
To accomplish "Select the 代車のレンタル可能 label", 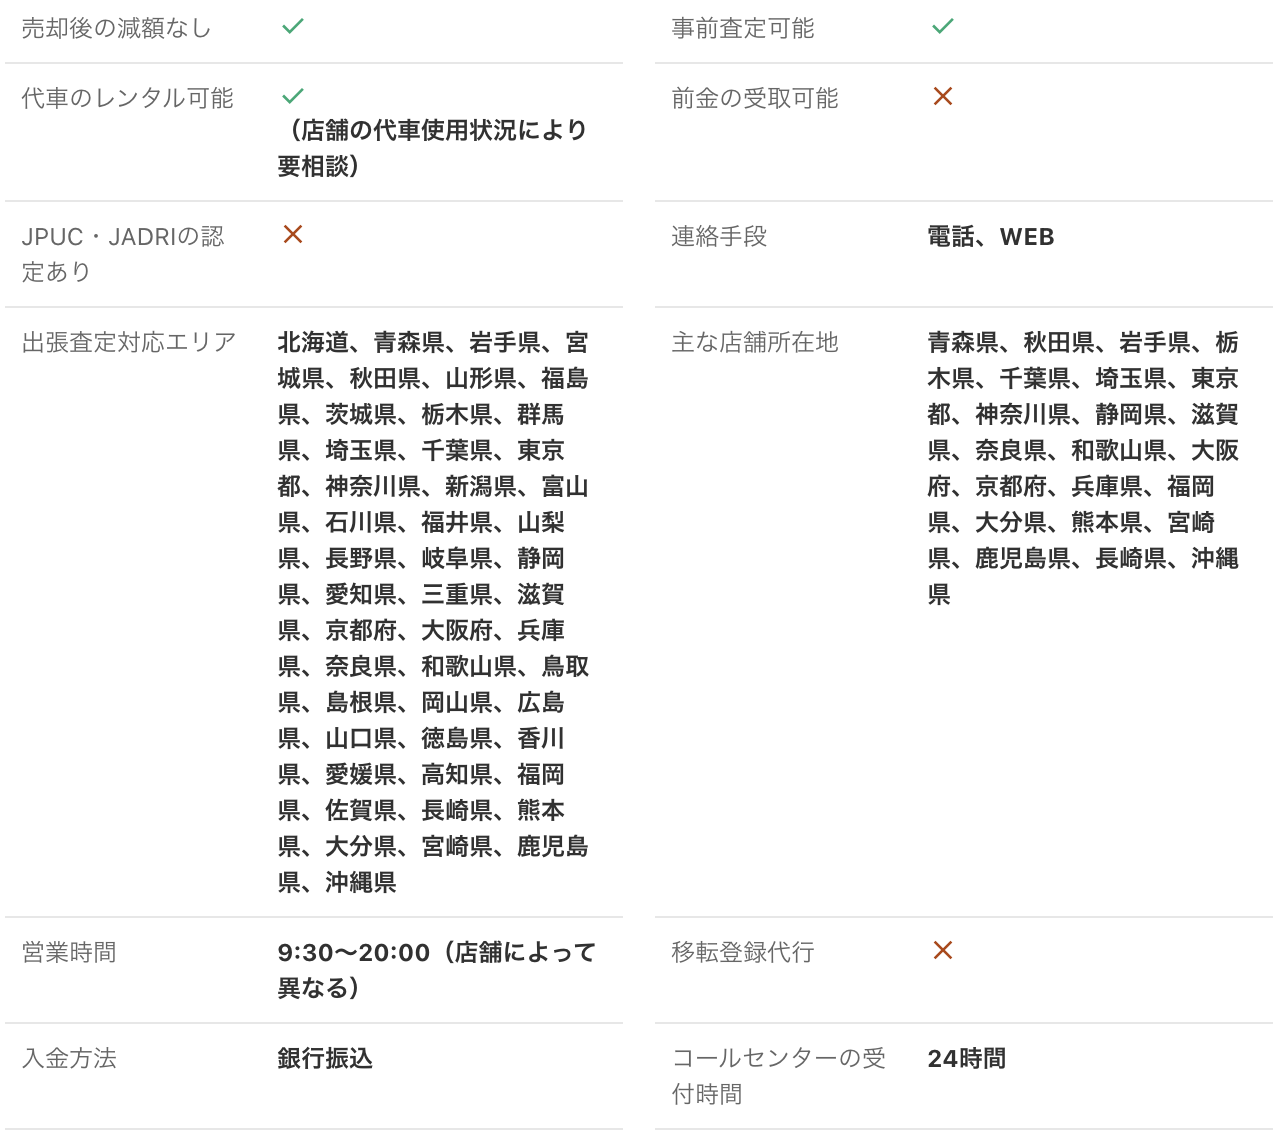I will [127, 98].
